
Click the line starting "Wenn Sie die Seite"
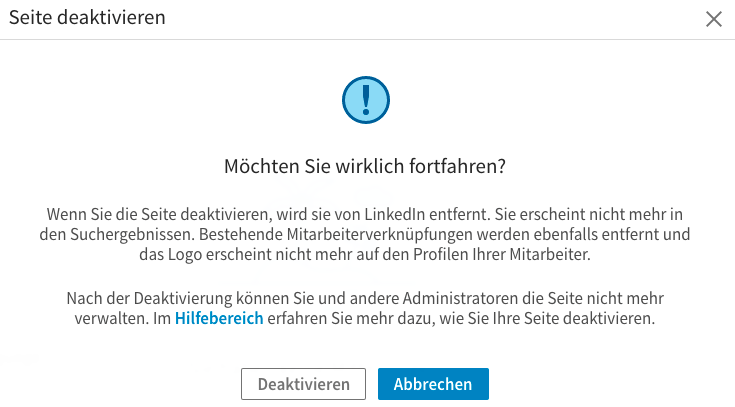[x=366, y=214]
